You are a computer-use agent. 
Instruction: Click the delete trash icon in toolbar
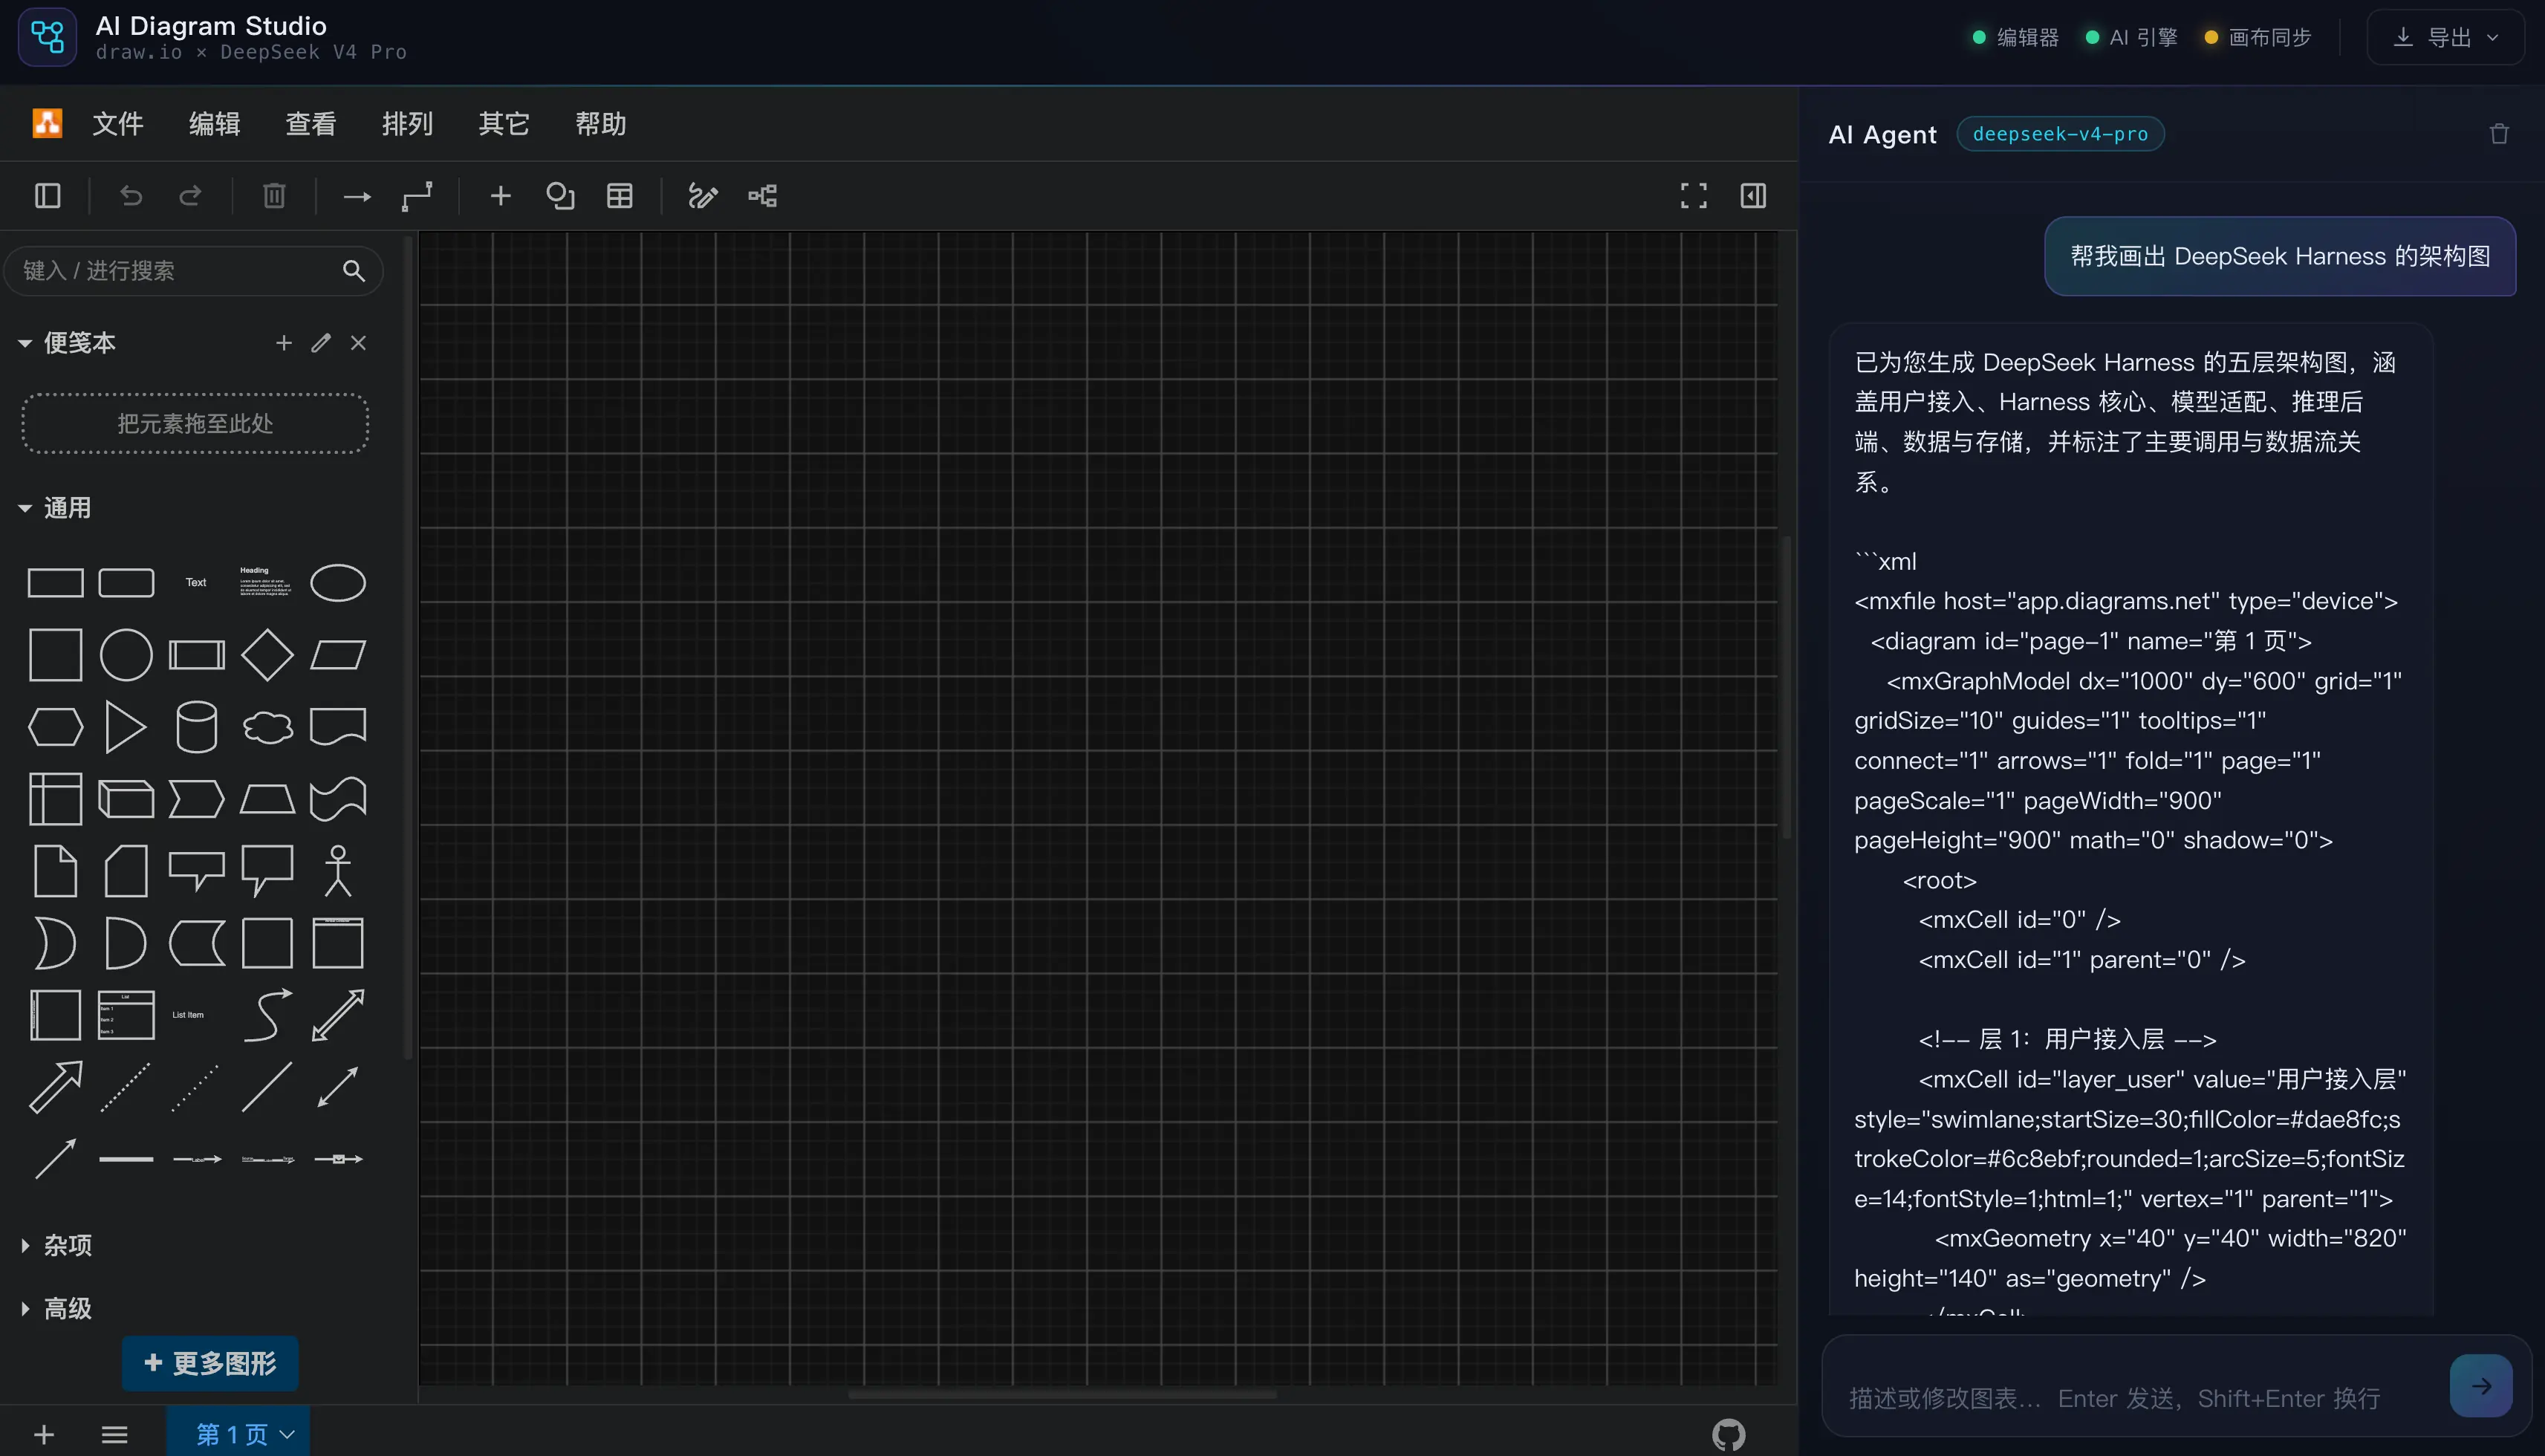[x=274, y=196]
